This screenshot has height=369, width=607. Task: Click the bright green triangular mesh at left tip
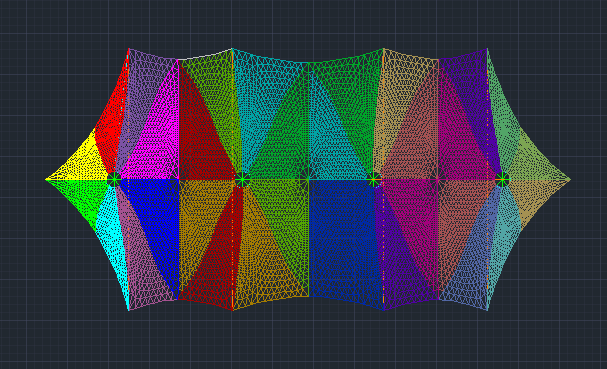point(79,196)
